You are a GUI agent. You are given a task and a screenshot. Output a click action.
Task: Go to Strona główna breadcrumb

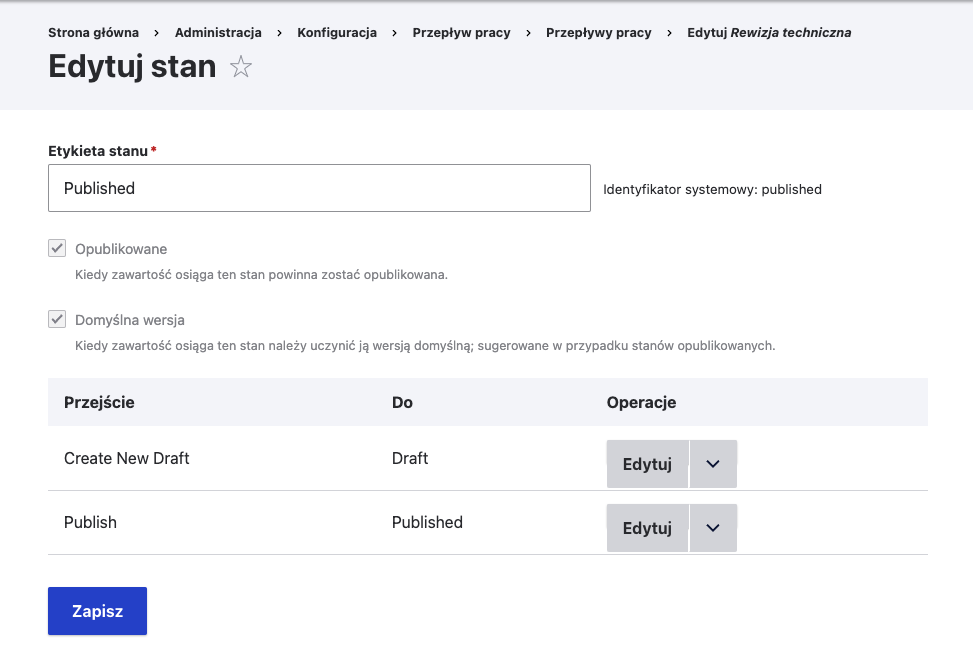[93, 33]
